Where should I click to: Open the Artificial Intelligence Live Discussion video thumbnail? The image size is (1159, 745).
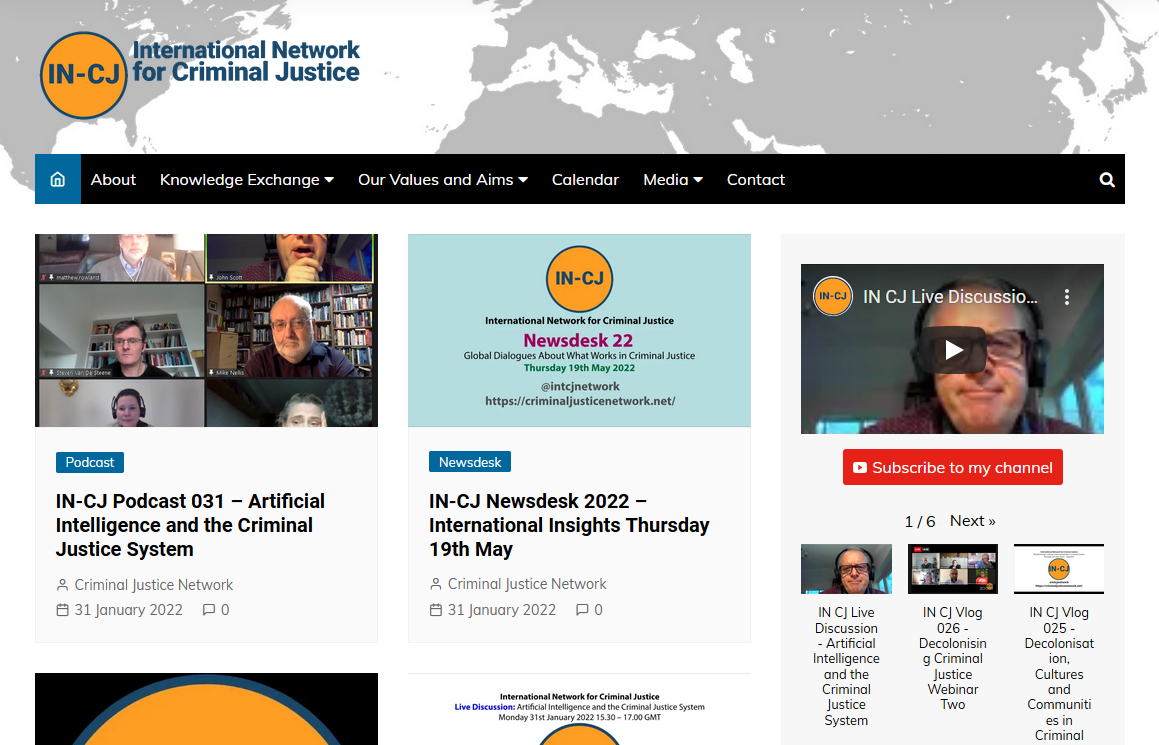[x=846, y=569]
